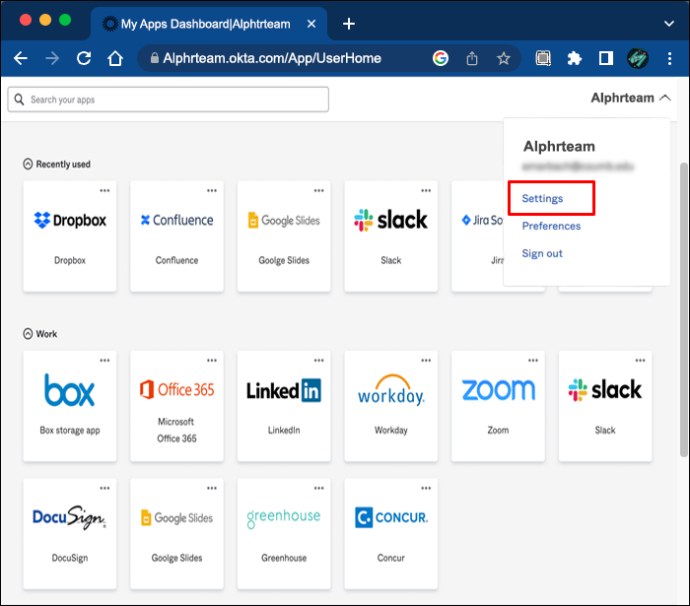Select the My Apps Dashboard tab
The image size is (690, 606).
tap(209, 24)
